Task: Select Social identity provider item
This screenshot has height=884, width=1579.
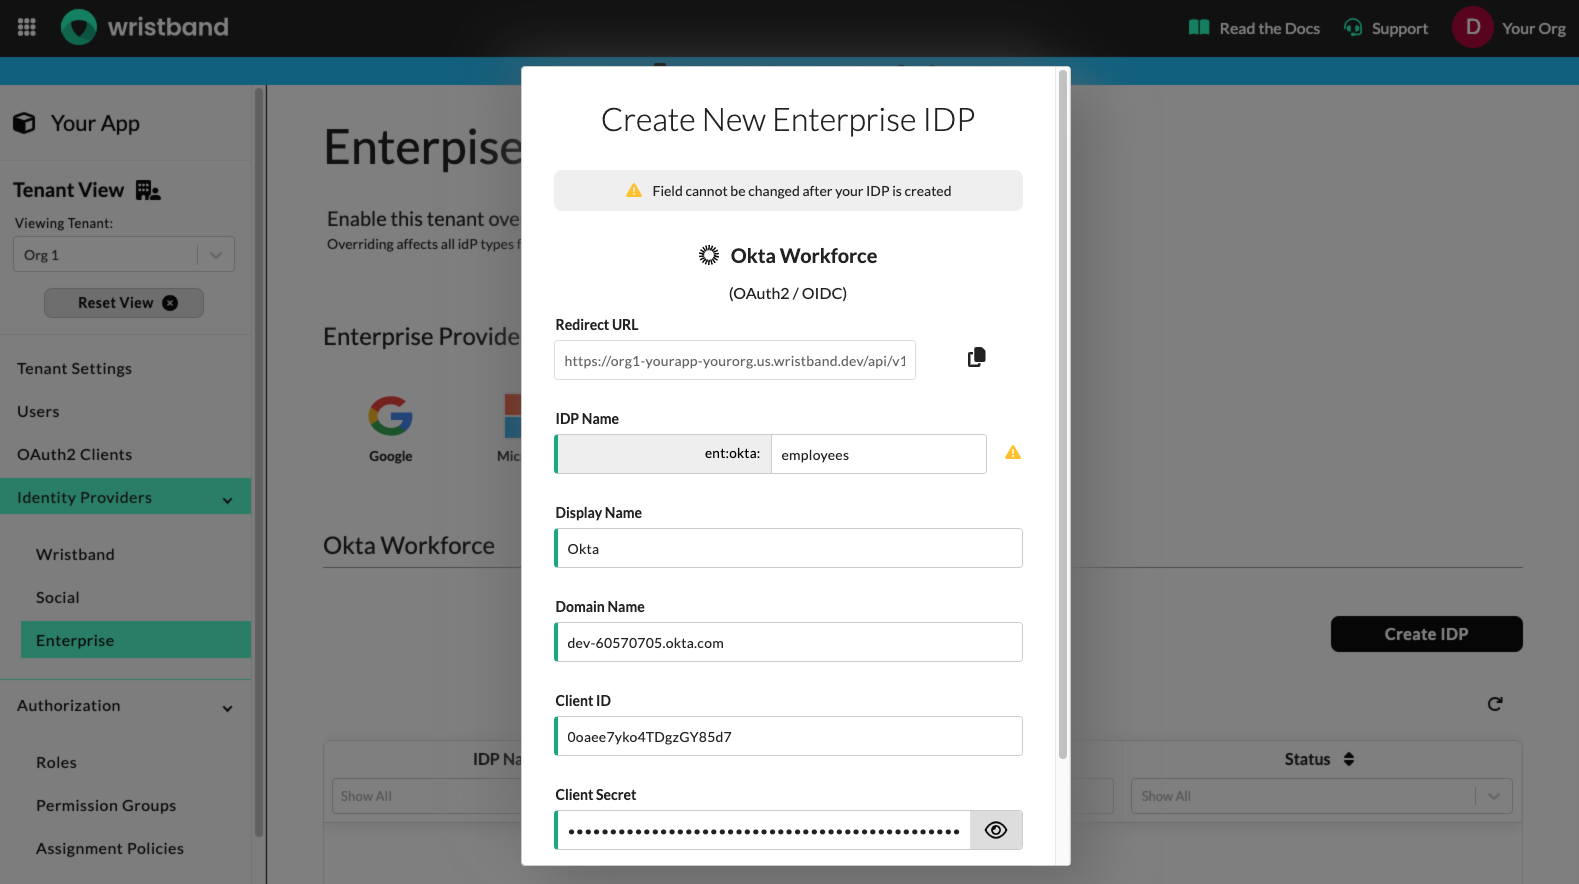Action: click(x=58, y=598)
